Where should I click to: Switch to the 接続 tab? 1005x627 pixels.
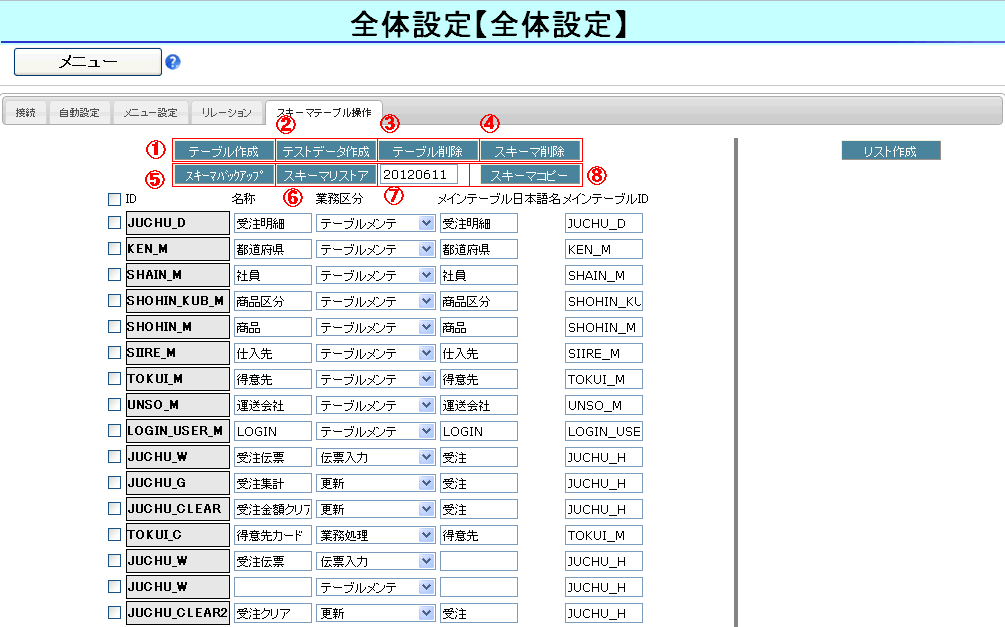point(25,113)
